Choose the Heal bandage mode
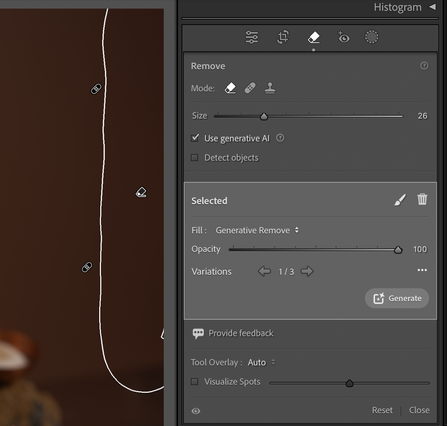Viewport: 447px width, 426px height. (250, 88)
